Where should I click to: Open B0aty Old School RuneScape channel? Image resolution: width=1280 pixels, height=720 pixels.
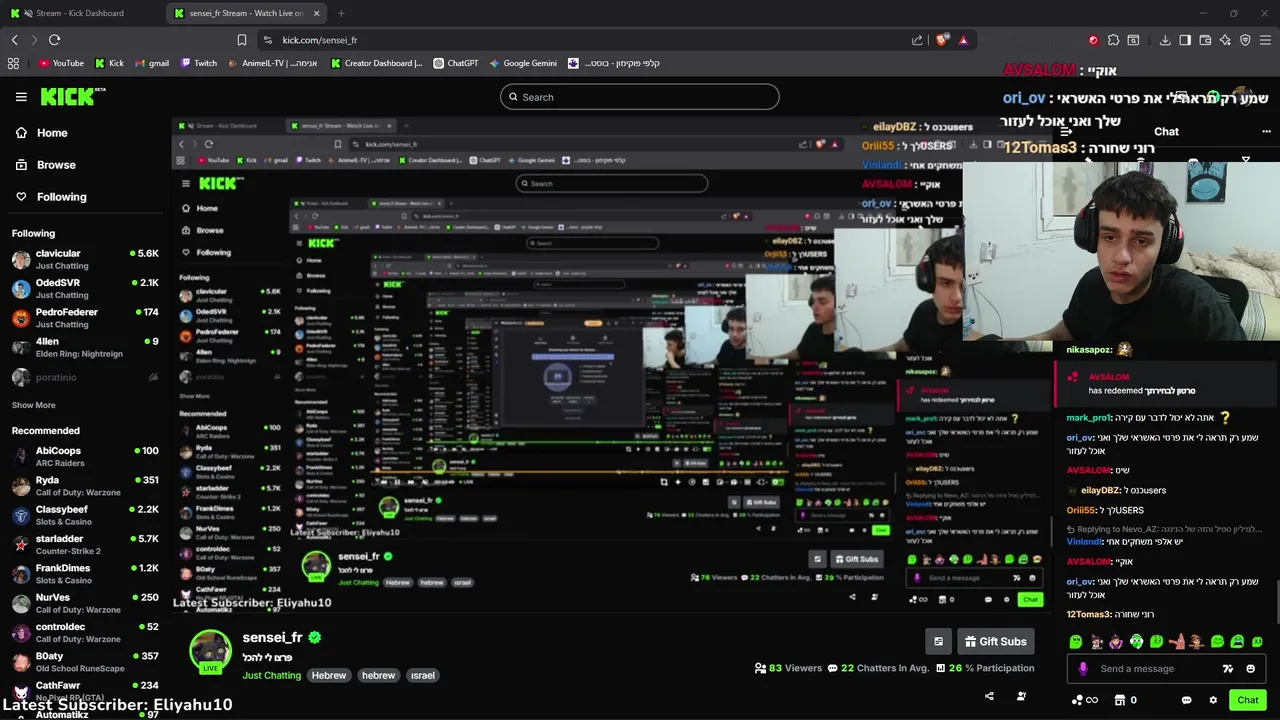click(x=85, y=662)
